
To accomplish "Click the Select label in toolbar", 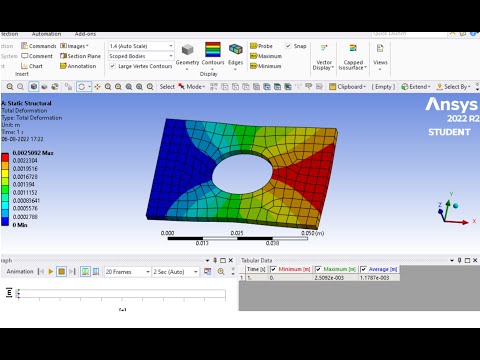I will (167, 87).
